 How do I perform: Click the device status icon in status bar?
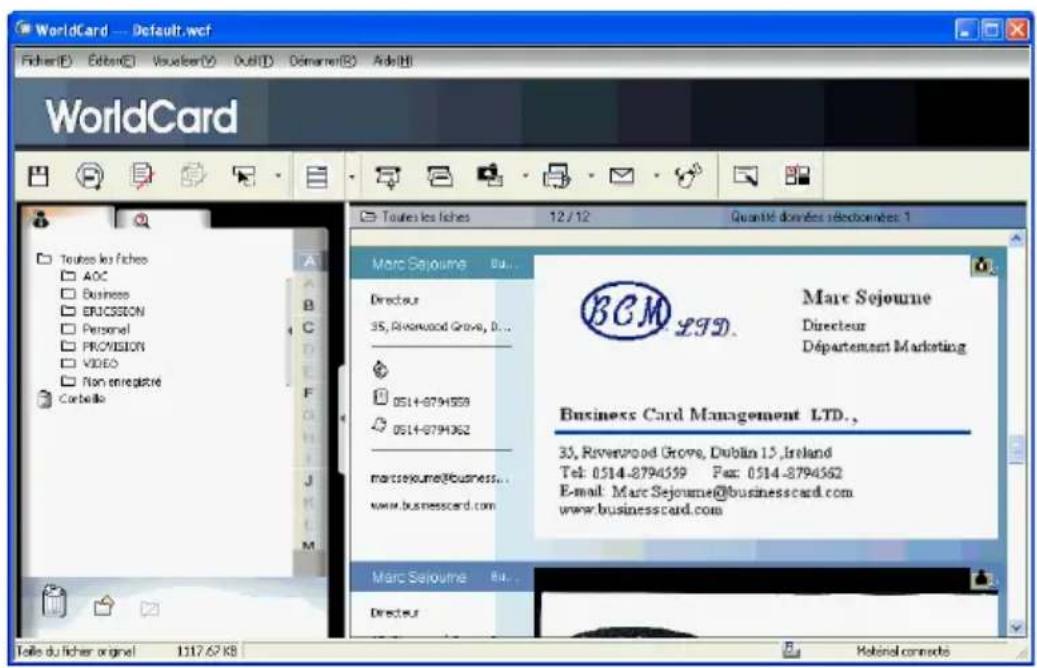click(791, 651)
